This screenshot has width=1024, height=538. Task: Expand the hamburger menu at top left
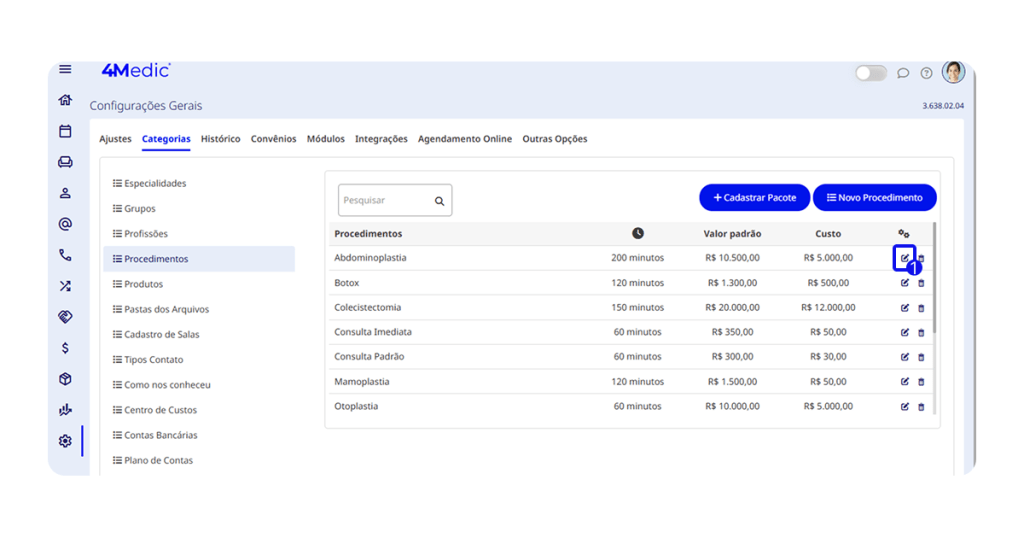point(65,69)
